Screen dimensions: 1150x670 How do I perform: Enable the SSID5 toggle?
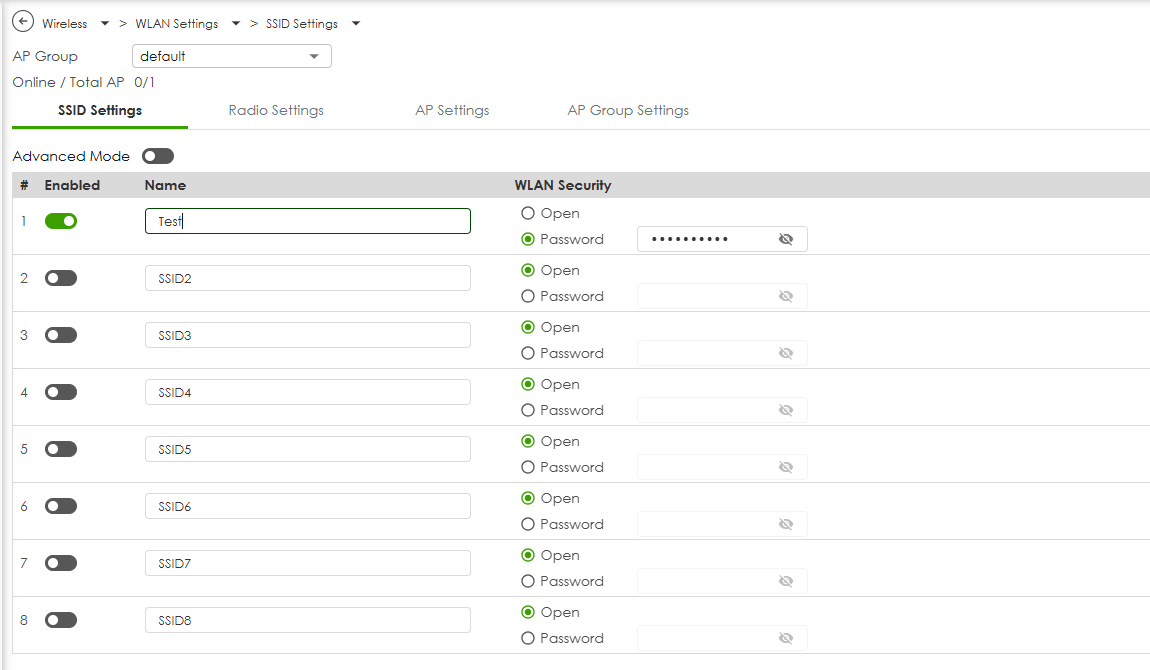[x=61, y=449]
